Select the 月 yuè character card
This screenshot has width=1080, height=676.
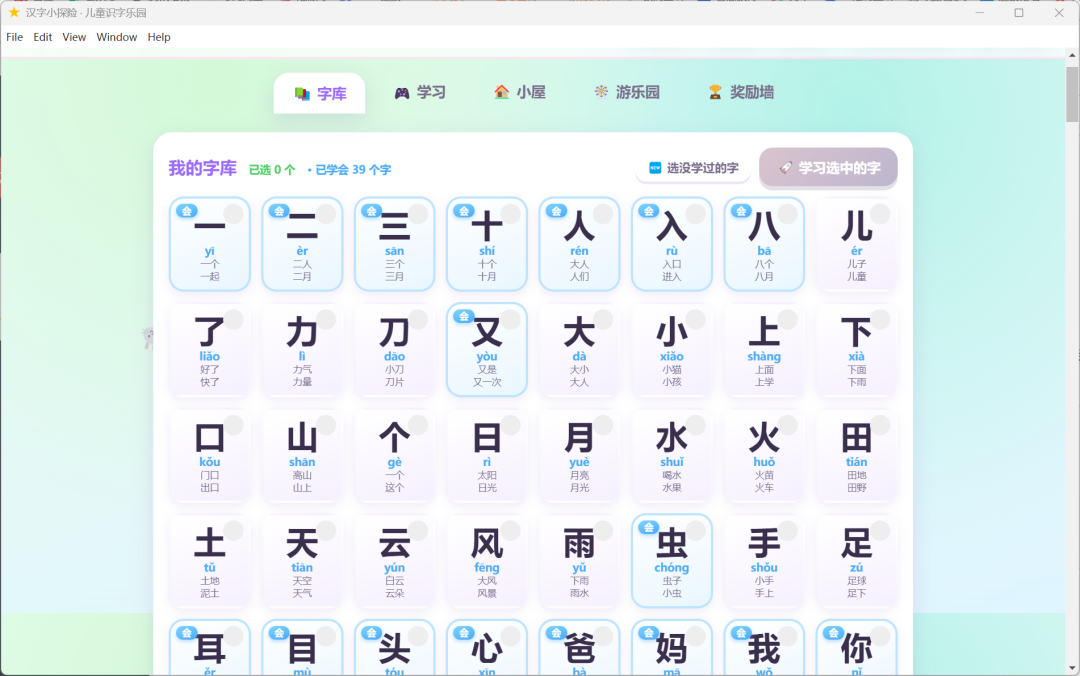tap(579, 455)
